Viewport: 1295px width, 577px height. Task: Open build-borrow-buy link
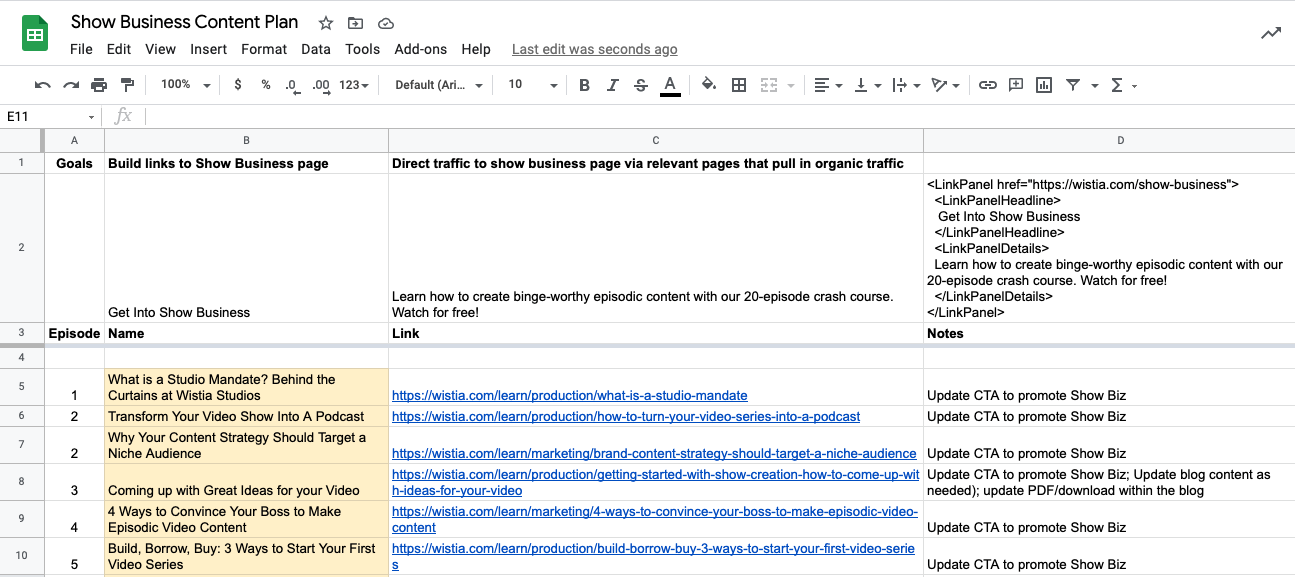[x=653, y=556]
